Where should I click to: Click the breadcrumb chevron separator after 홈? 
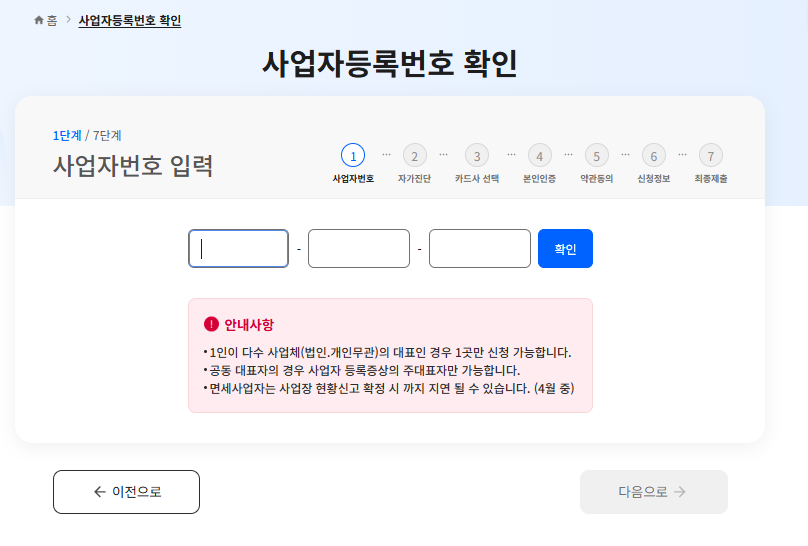coord(68,20)
